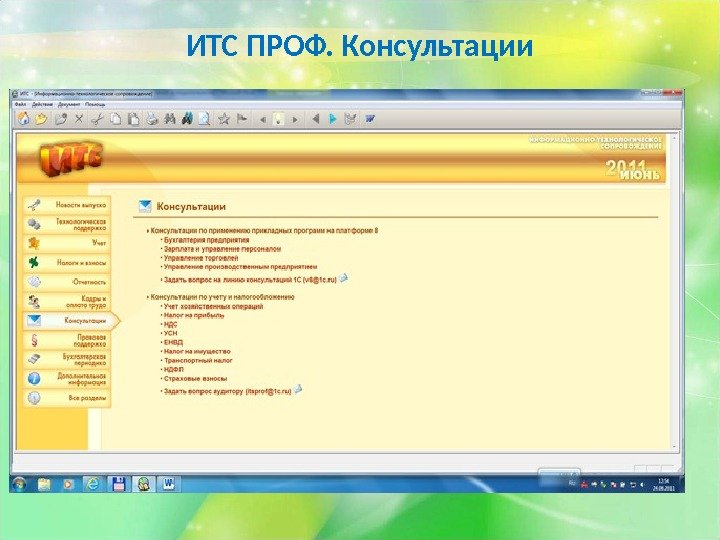Open the Отчетность sidebar section
This screenshot has width=720, height=540.
(67, 282)
